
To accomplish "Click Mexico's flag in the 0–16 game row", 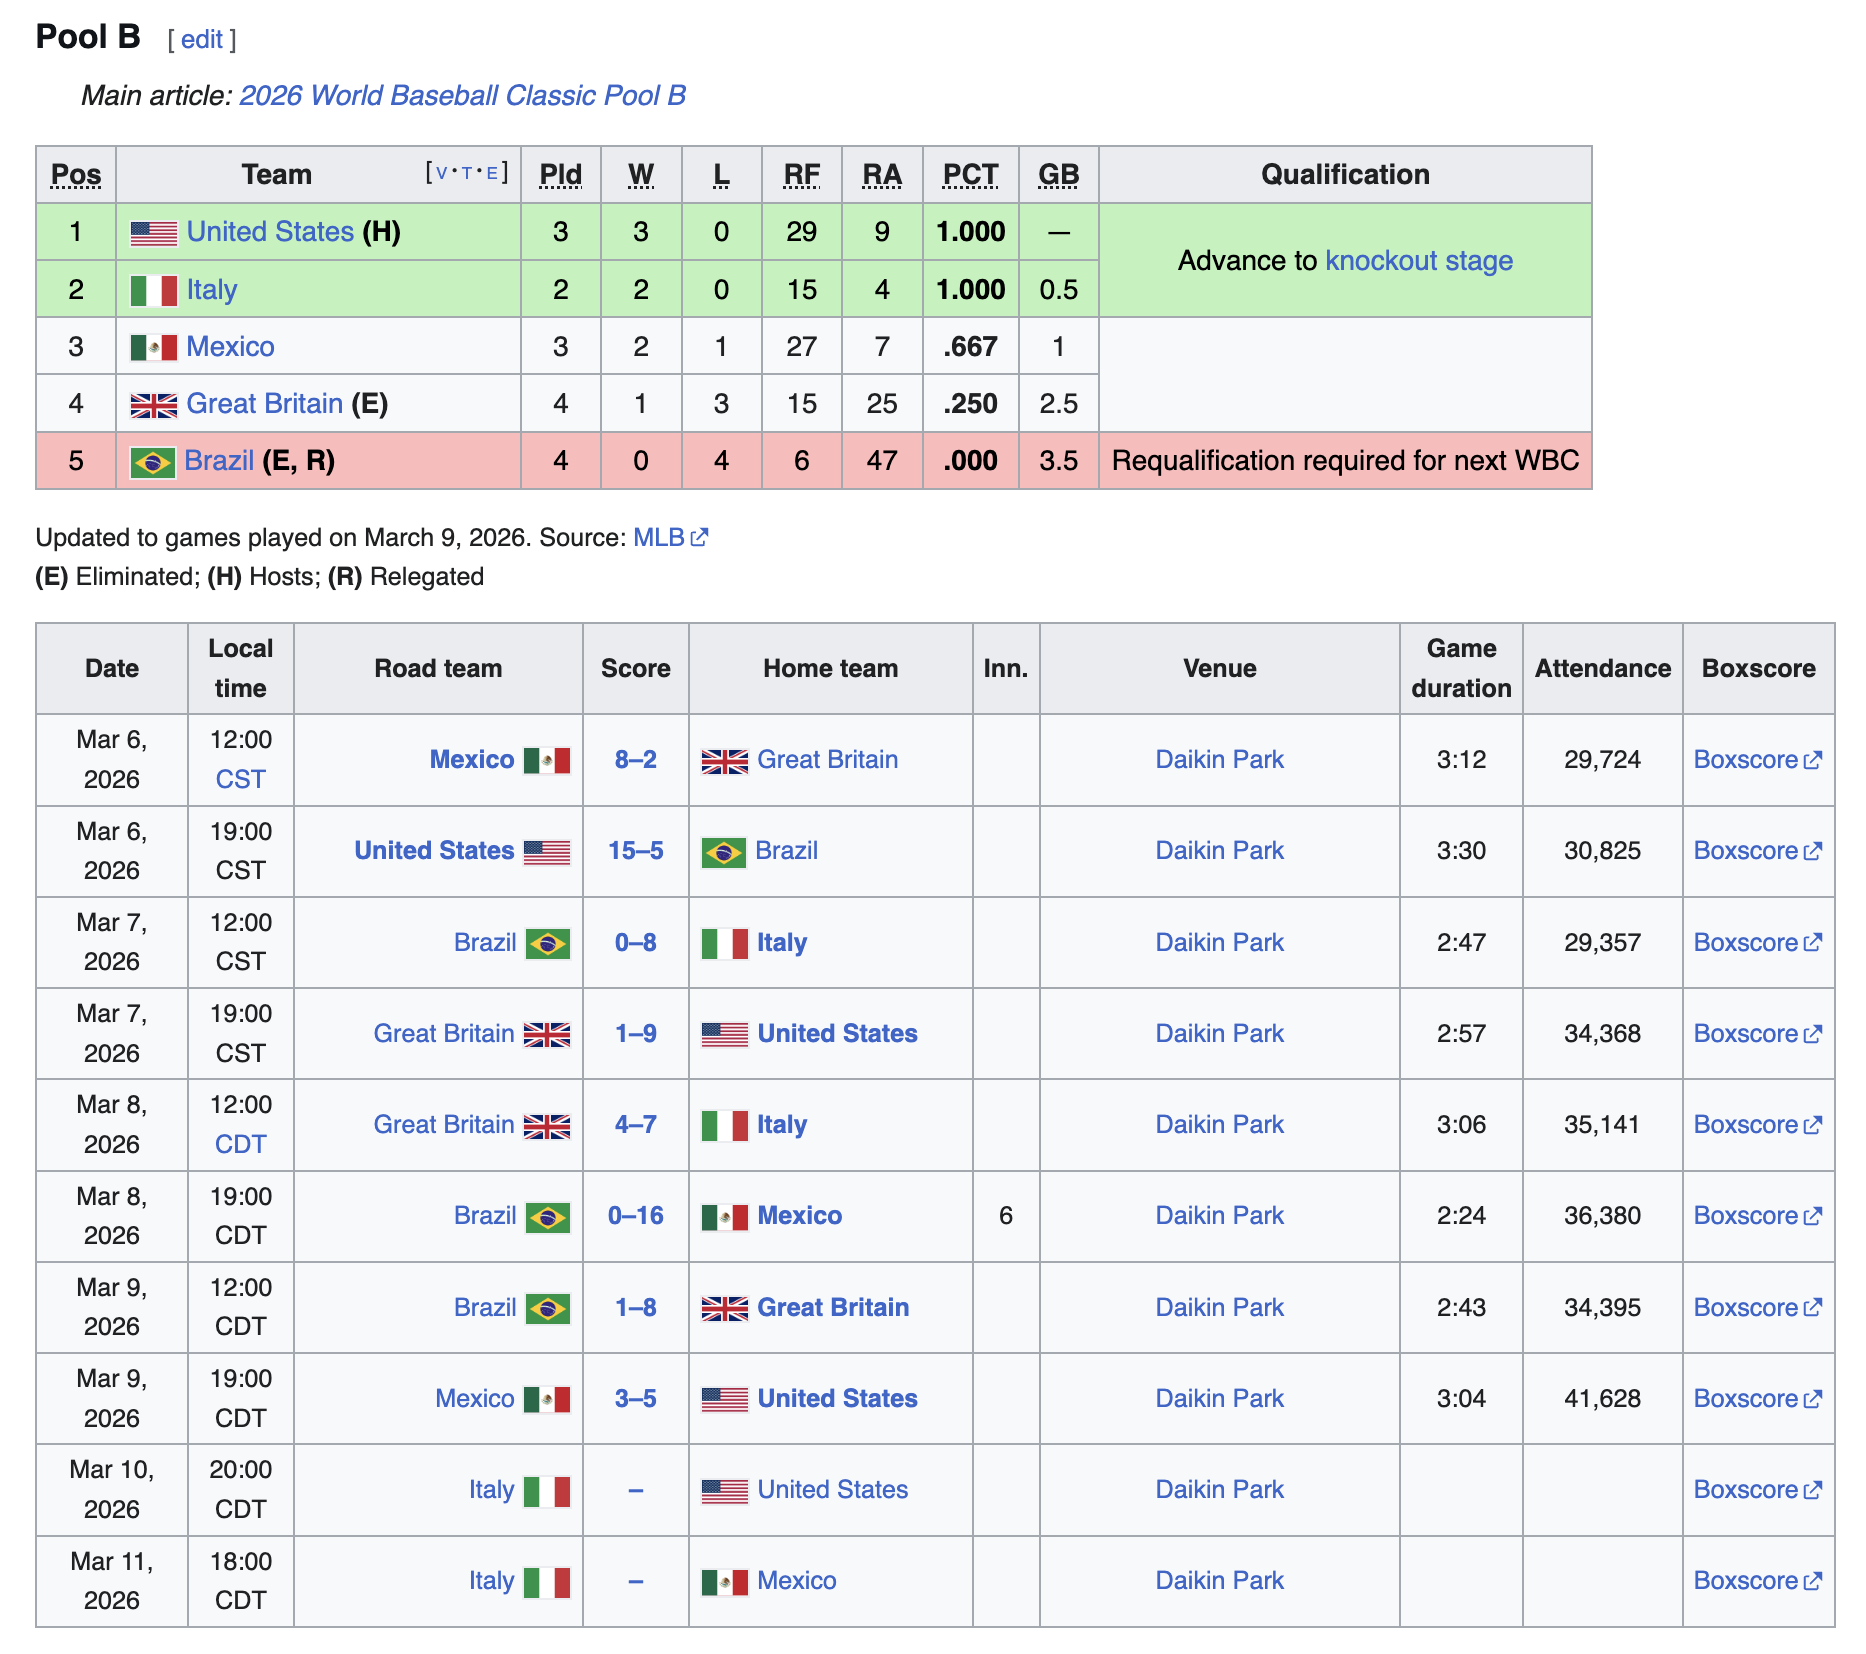I will [725, 1217].
